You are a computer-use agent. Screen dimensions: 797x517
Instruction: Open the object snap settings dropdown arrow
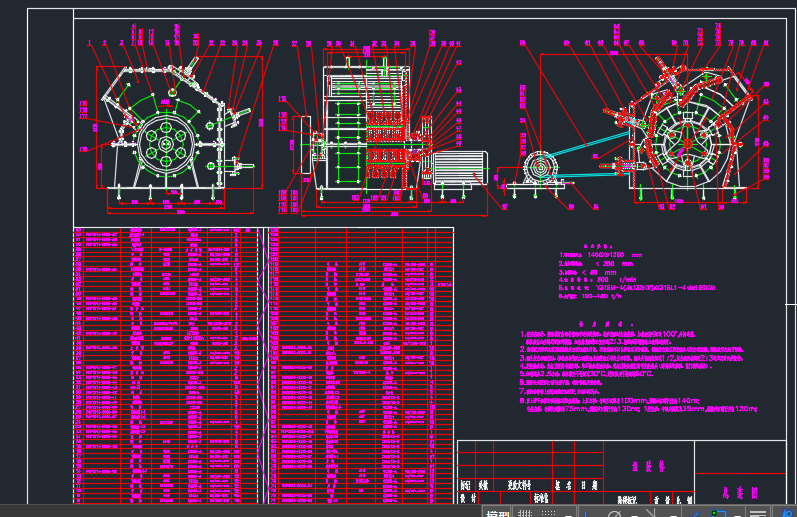[735, 513]
